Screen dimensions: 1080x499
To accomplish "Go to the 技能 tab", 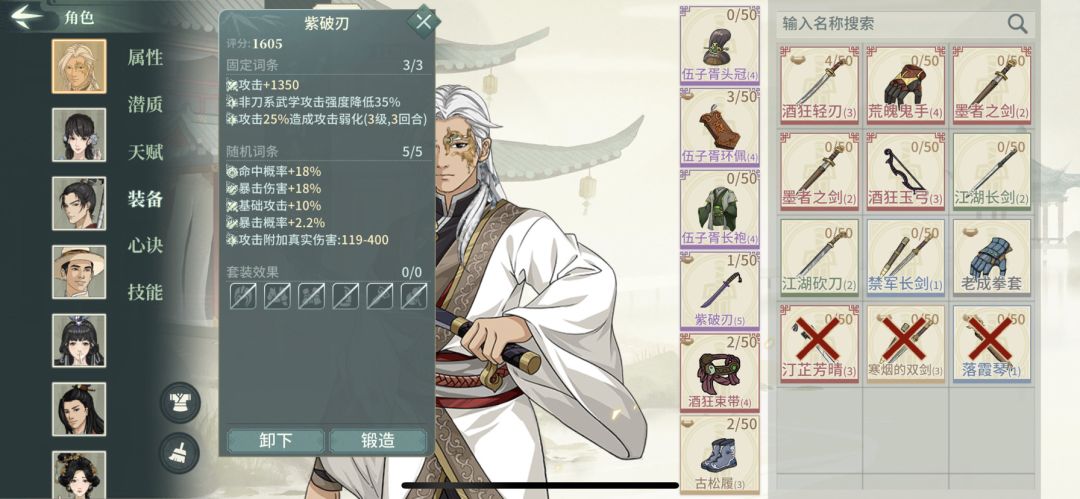I will pyautogui.click(x=145, y=292).
